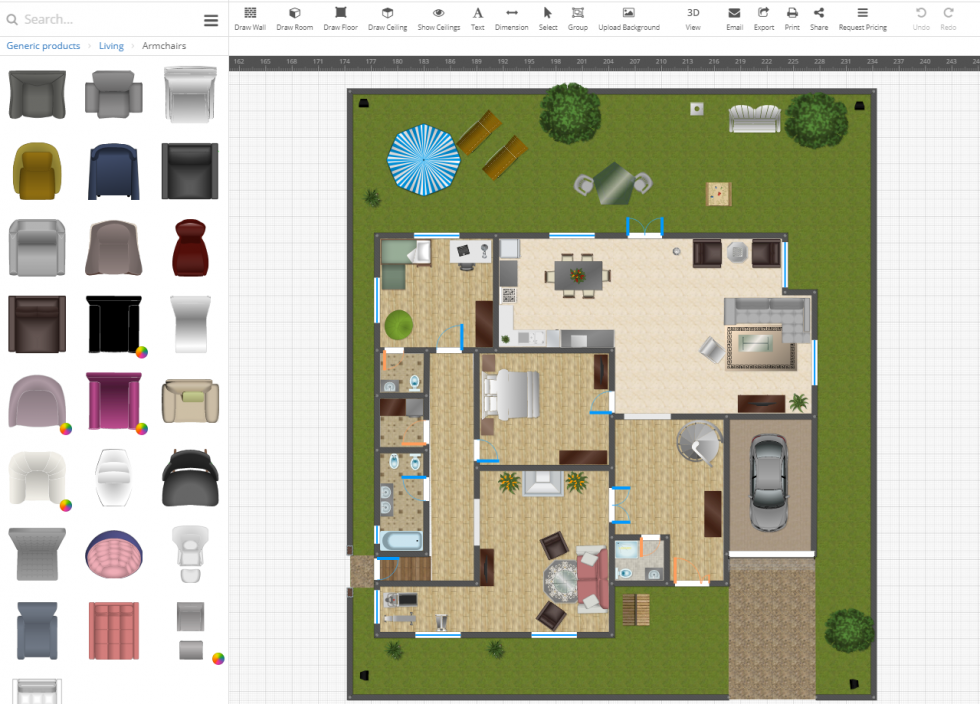Viewport: 980px width, 704px height.
Task: Go to the Armchairs breadcrumb item
Action: pos(166,45)
